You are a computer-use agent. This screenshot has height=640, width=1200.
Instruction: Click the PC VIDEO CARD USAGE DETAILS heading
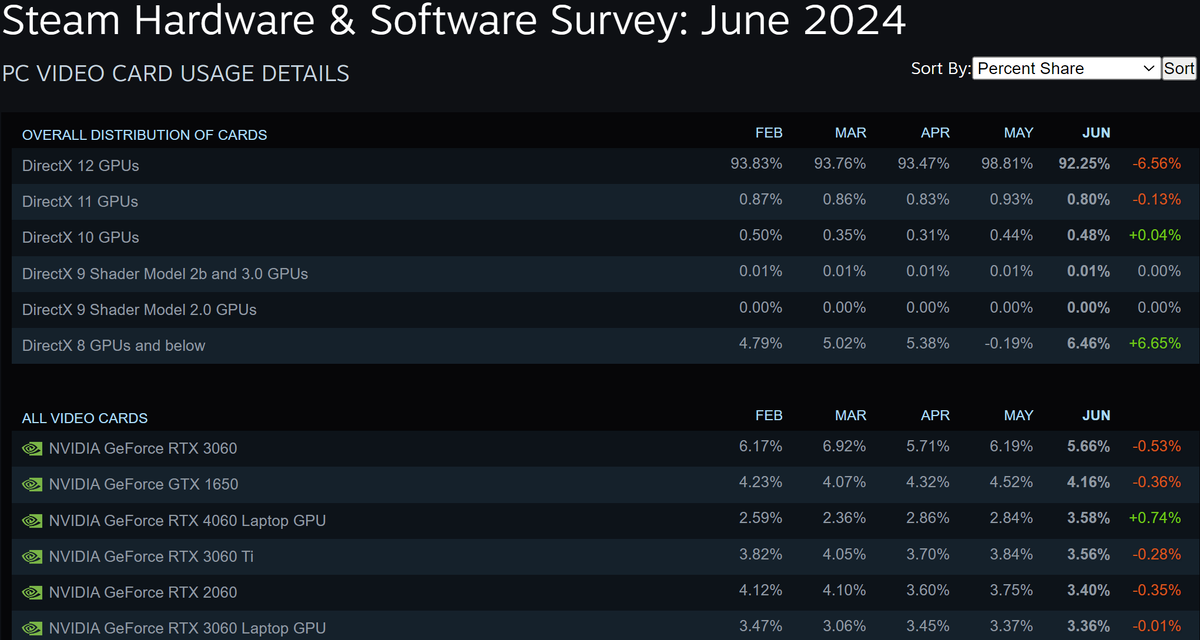coord(175,73)
